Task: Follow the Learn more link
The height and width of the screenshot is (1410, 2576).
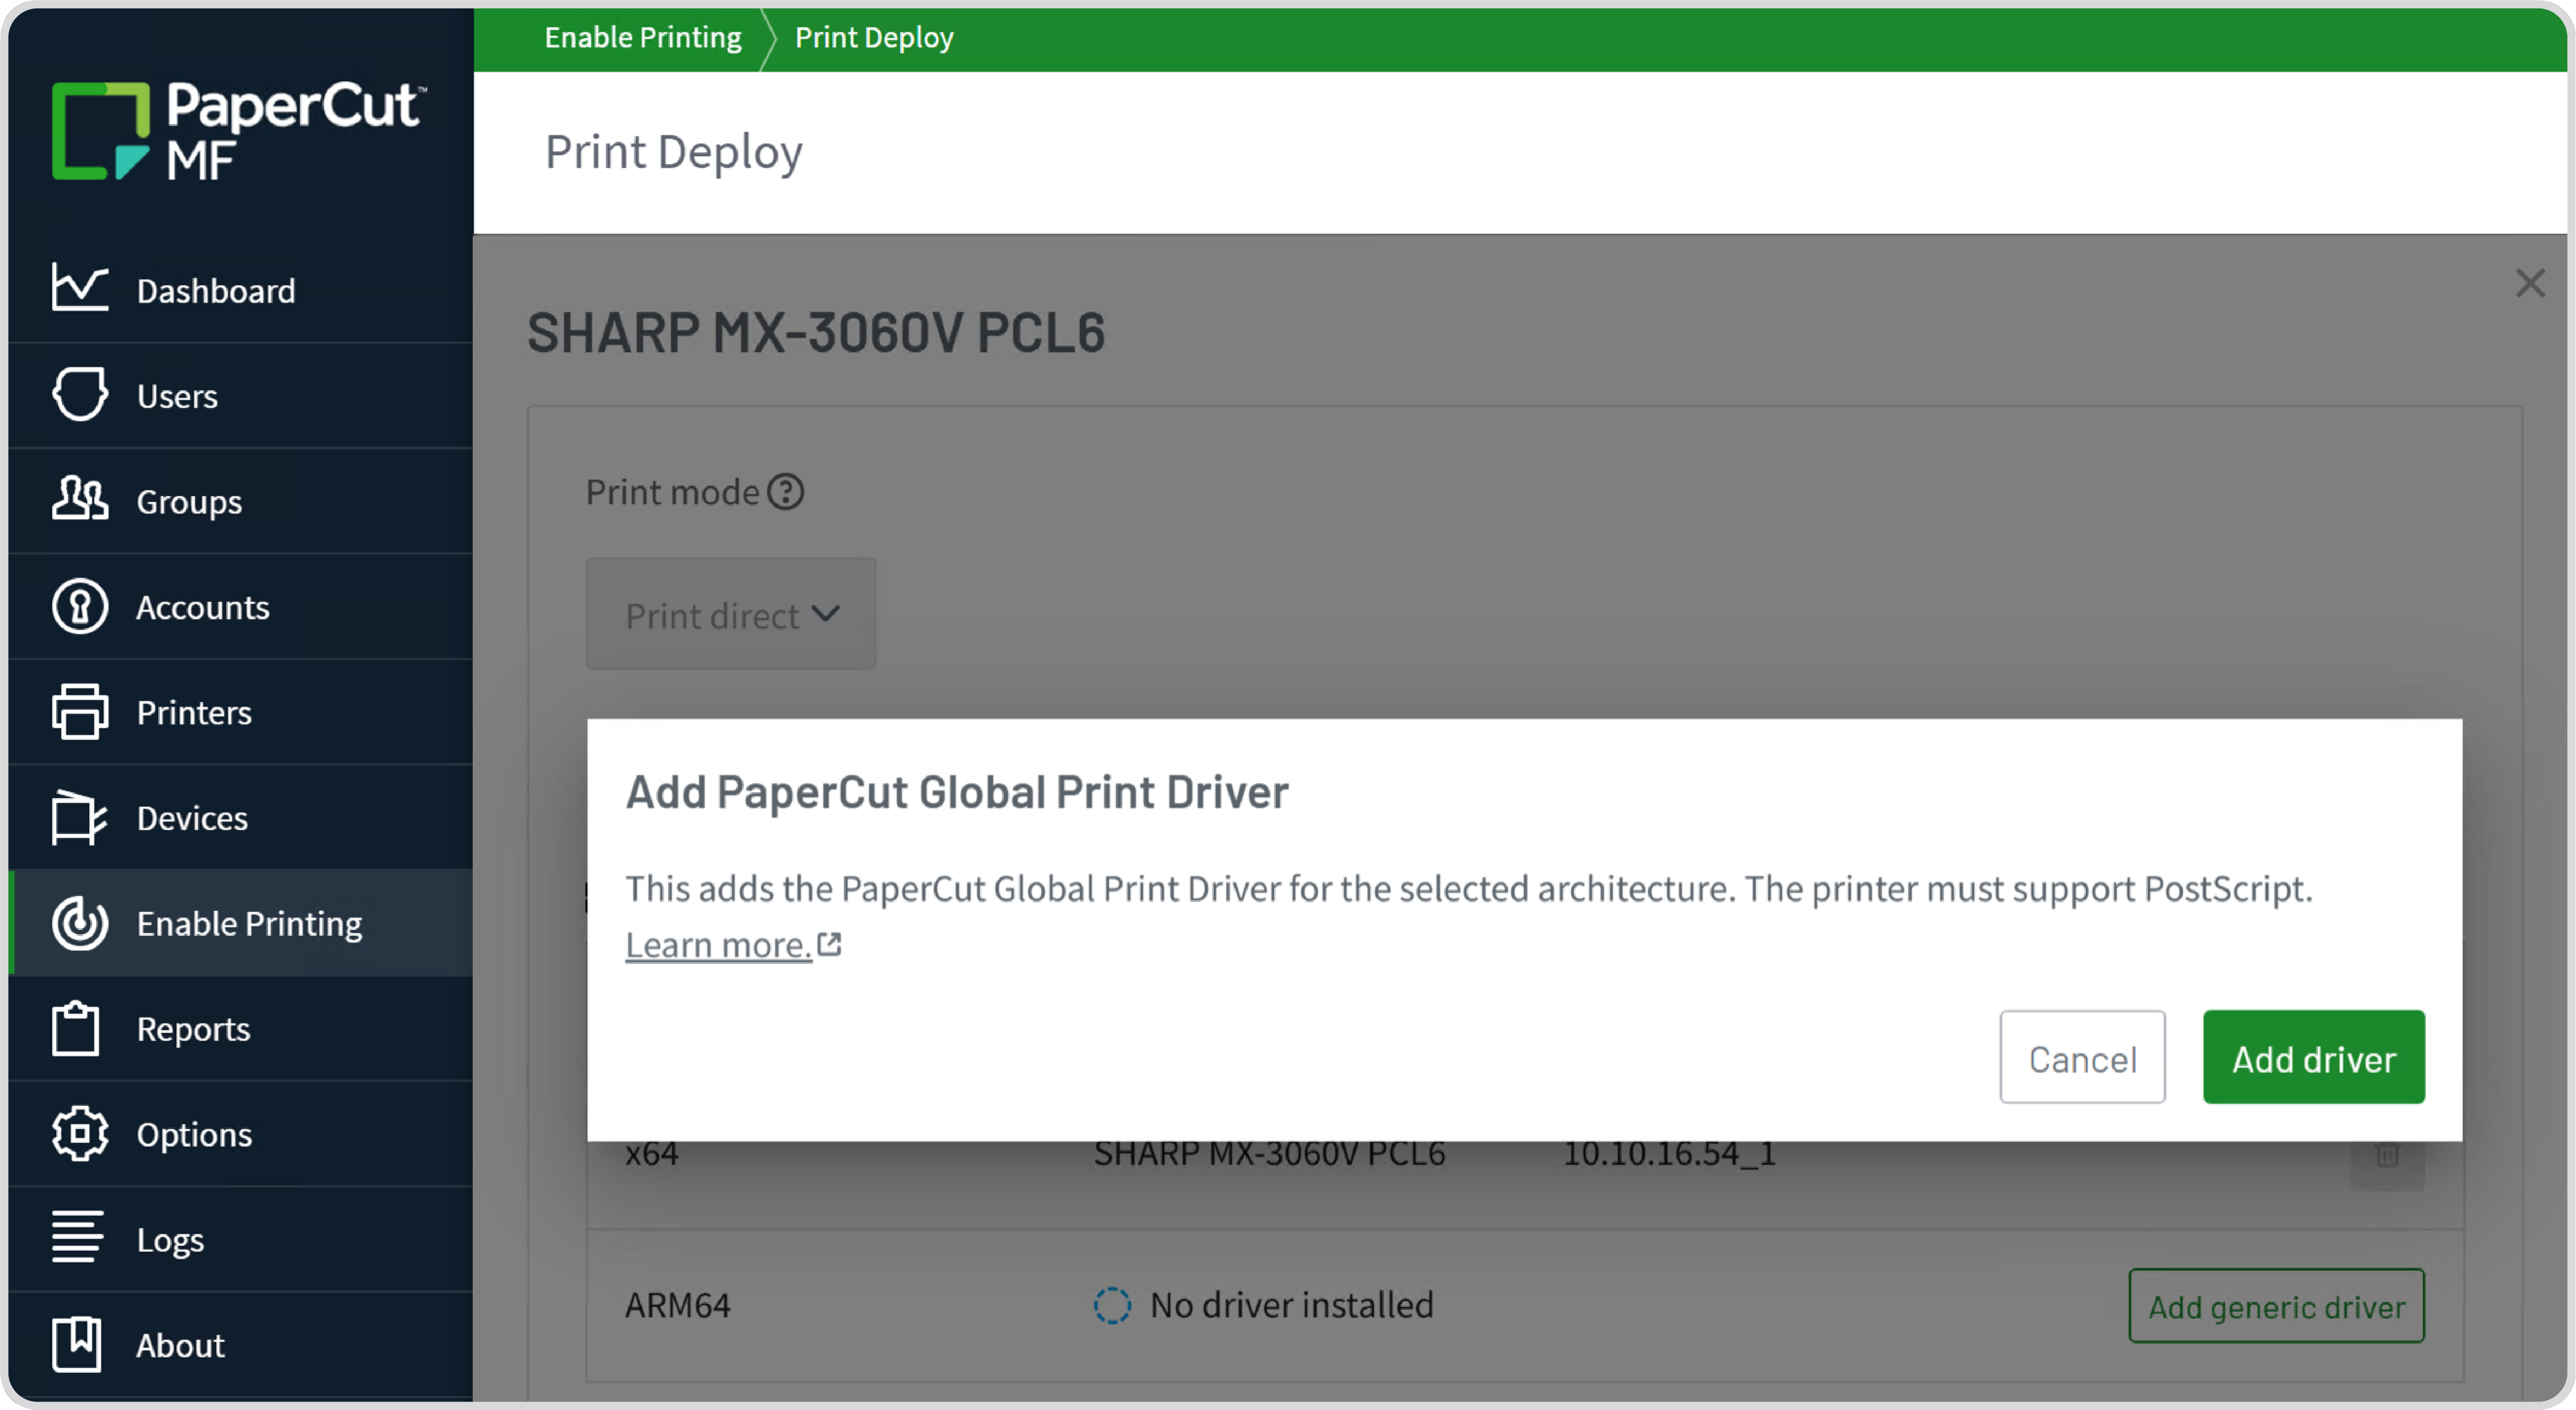Action: pos(718,945)
